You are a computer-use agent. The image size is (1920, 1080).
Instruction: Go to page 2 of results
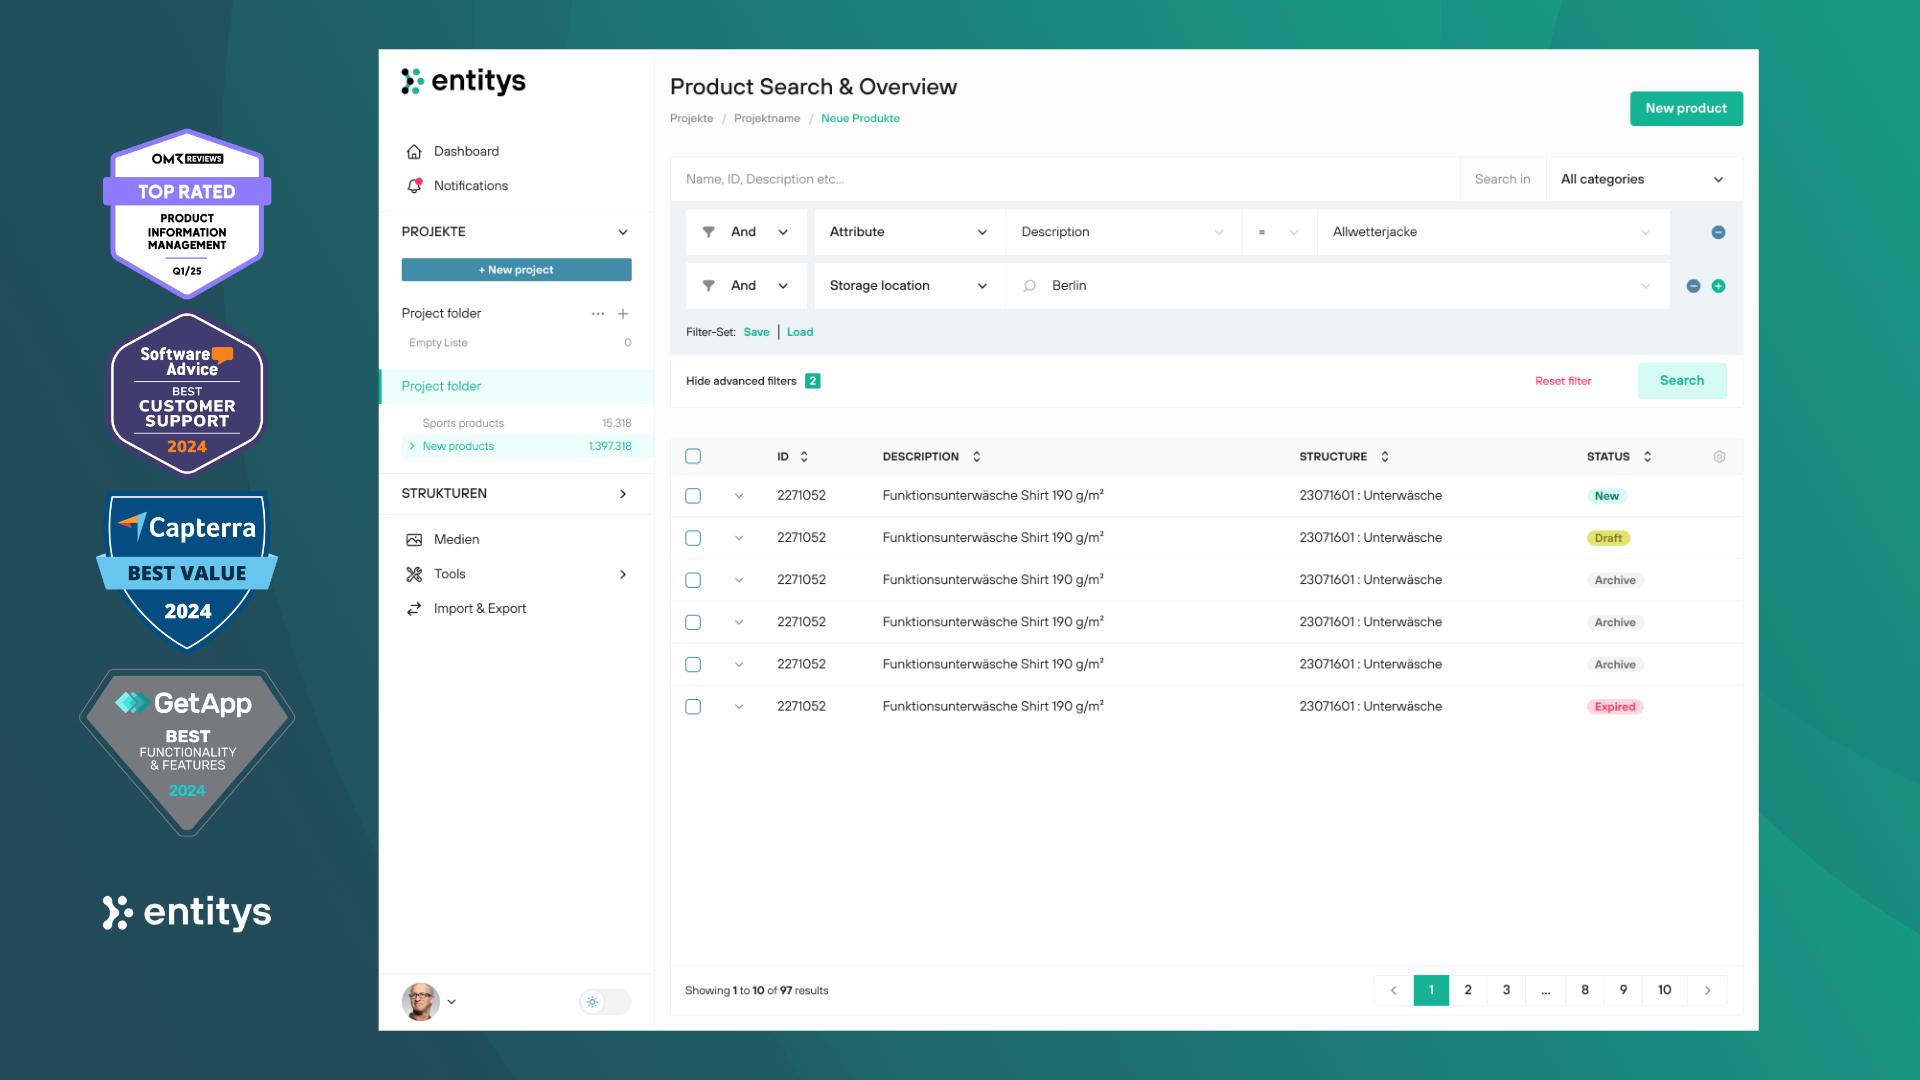[1468, 990]
